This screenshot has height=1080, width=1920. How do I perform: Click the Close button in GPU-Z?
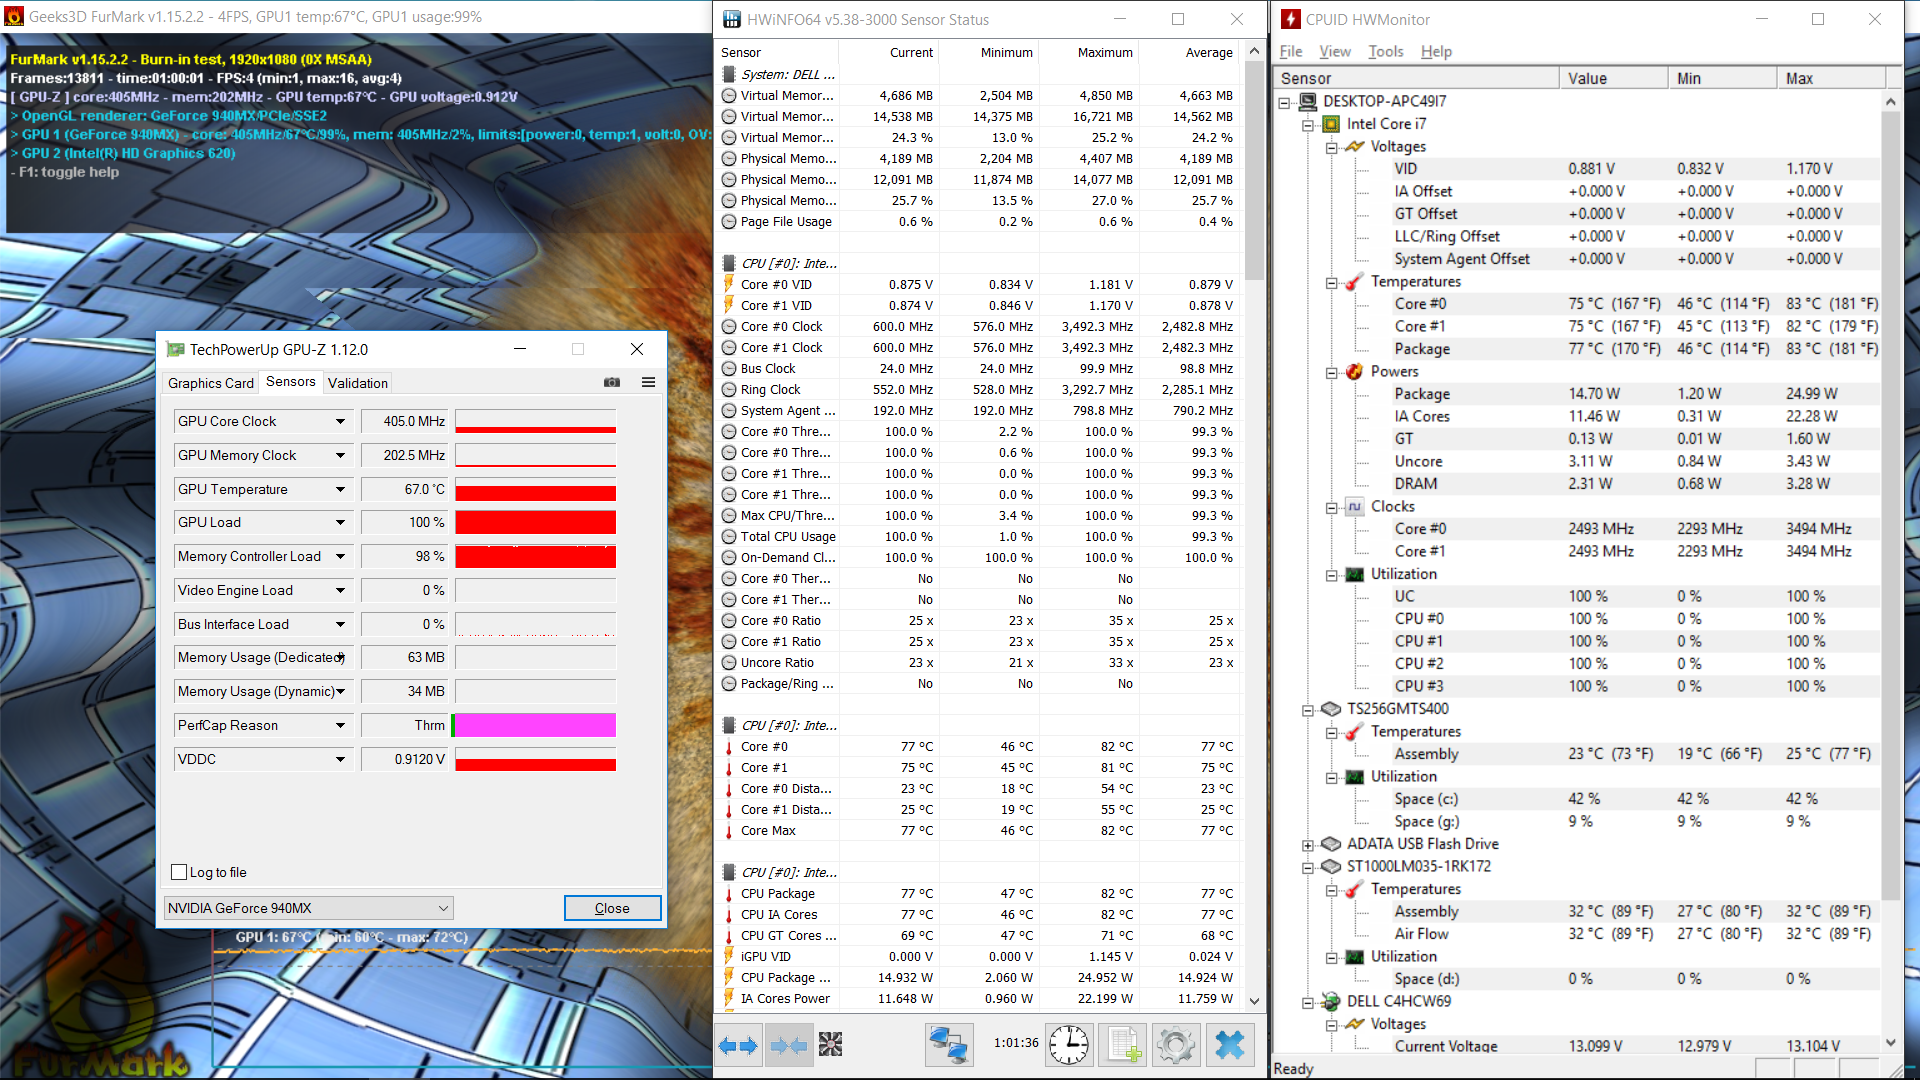612,908
